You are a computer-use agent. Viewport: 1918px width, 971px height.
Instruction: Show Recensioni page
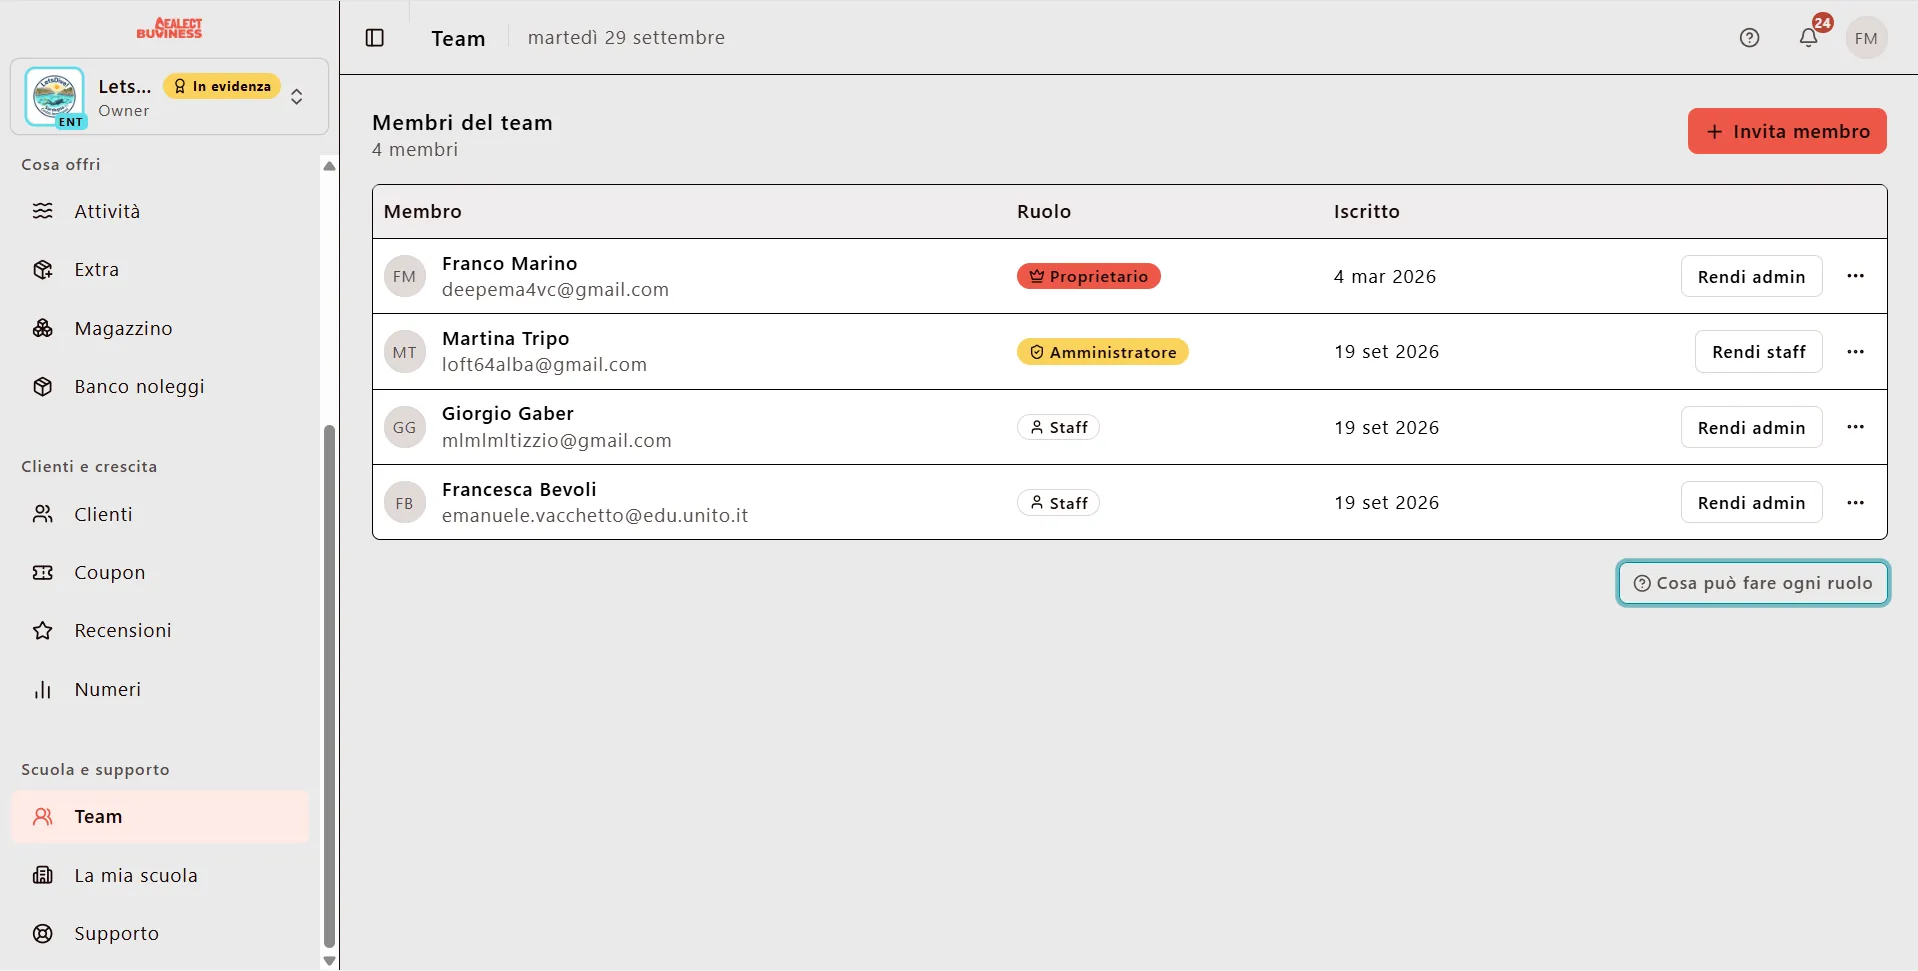point(160,631)
